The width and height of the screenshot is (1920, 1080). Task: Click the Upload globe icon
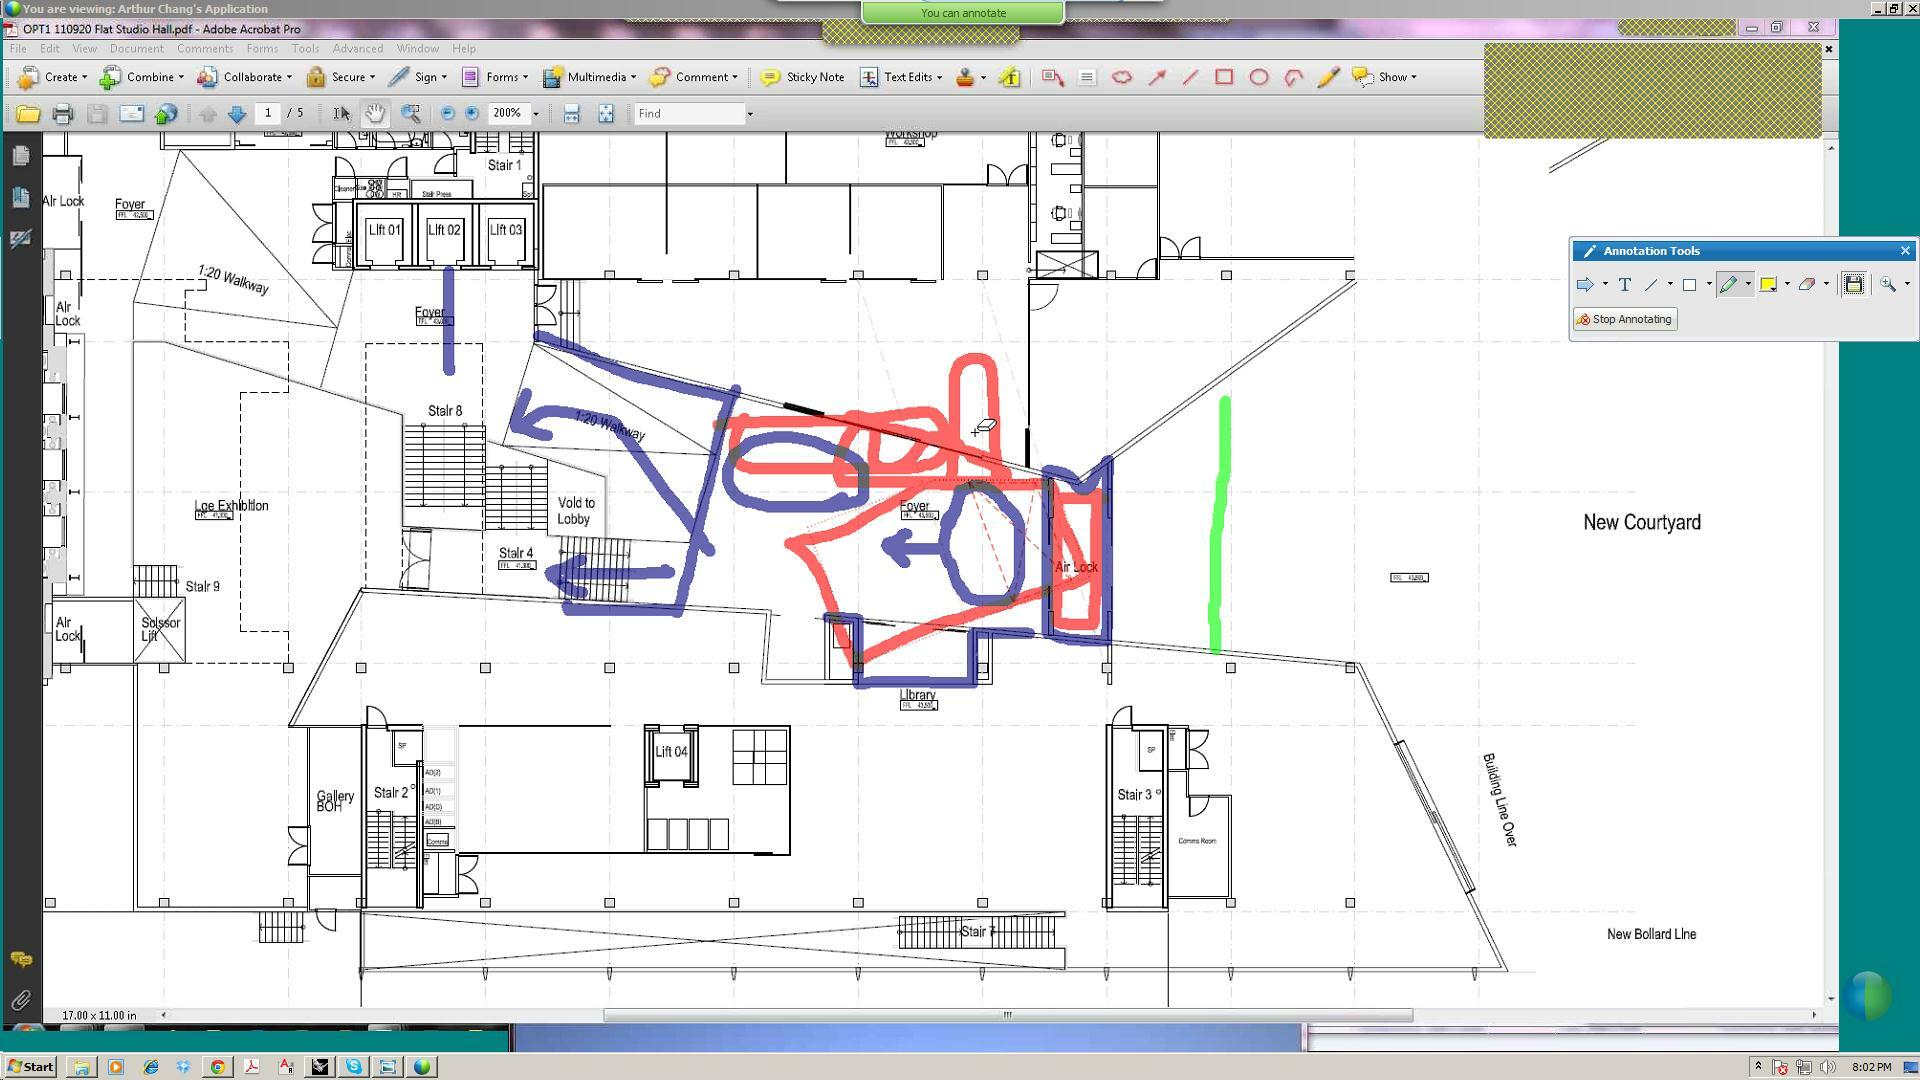166,114
